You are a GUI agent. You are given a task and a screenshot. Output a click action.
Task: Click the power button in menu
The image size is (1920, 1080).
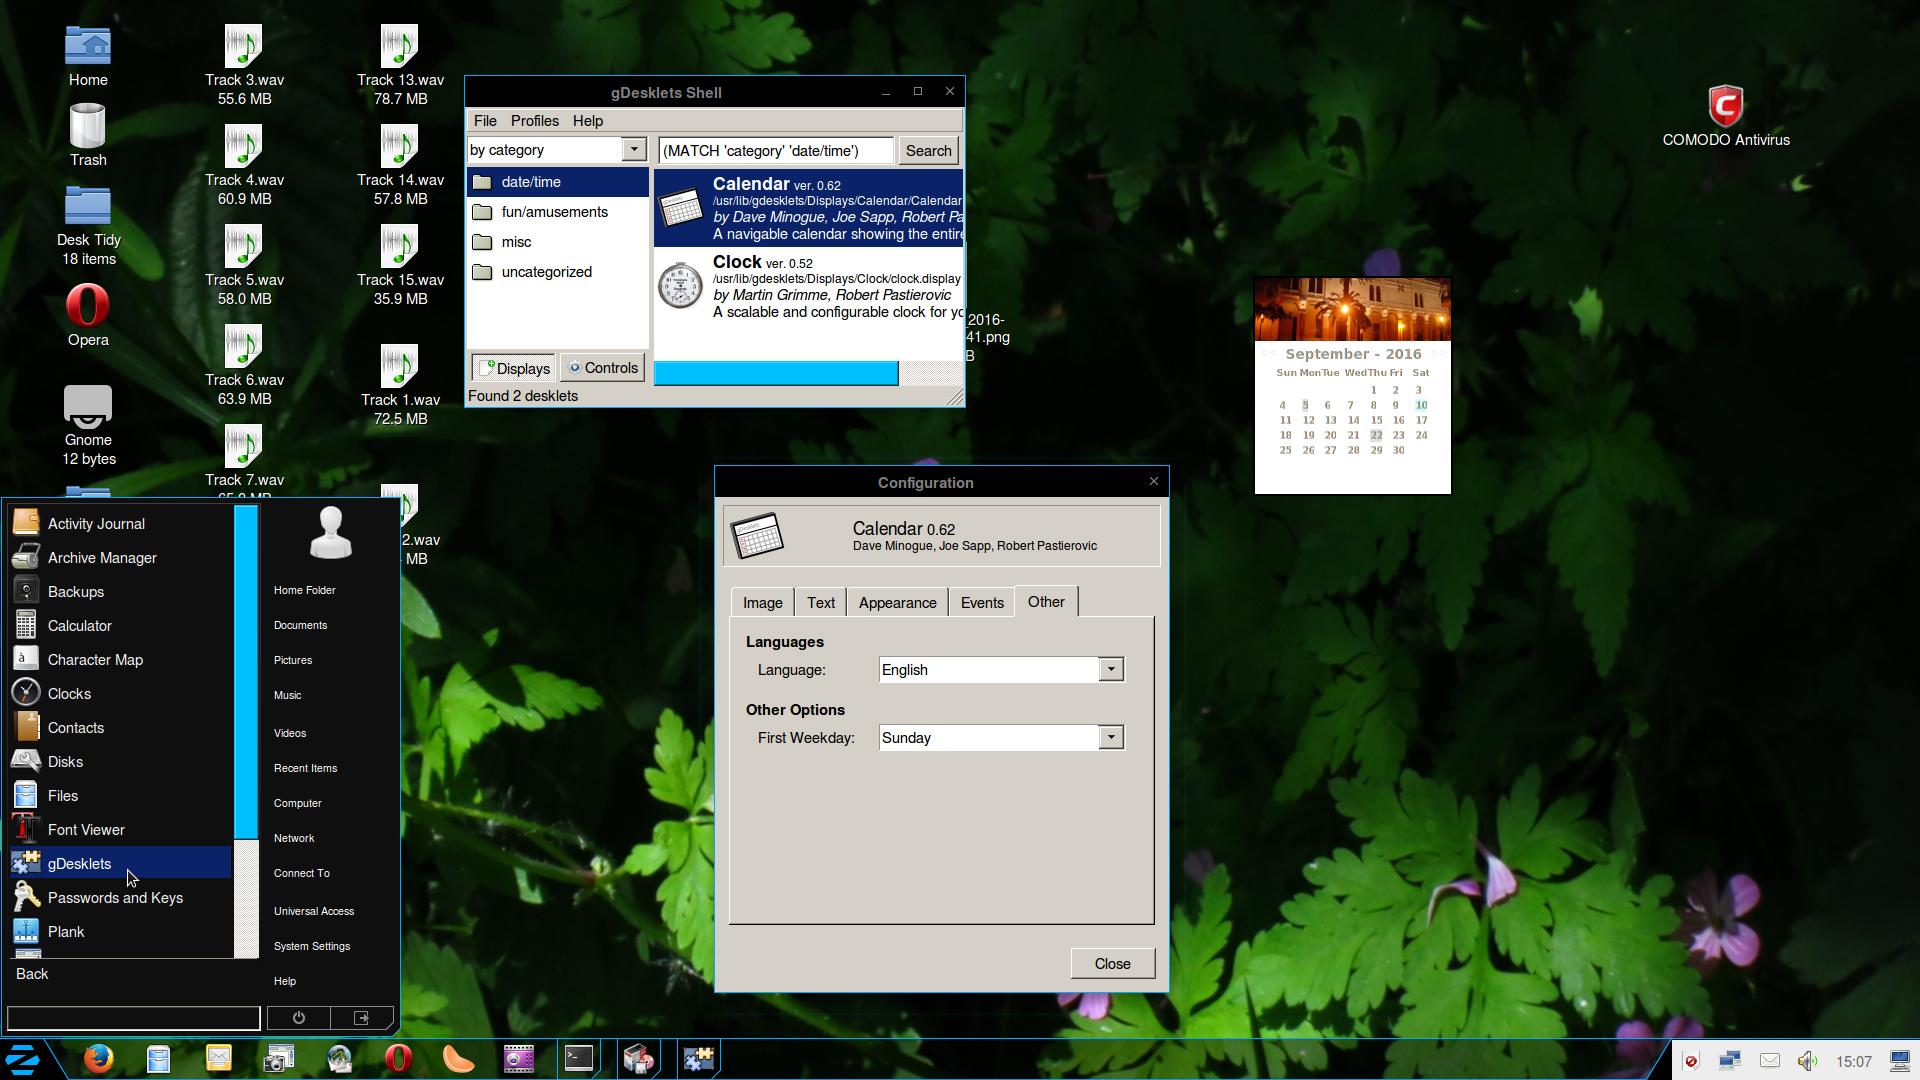click(x=298, y=1018)
